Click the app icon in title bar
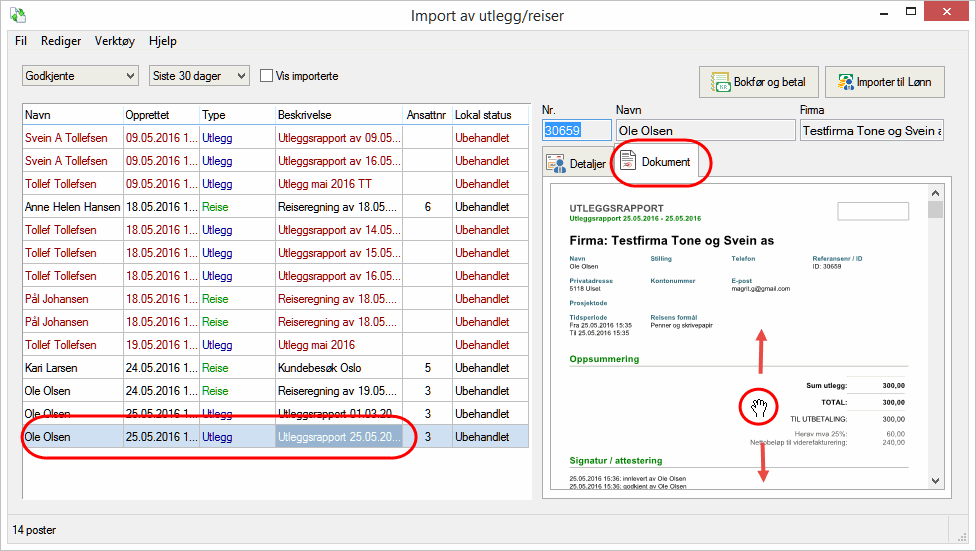Screen dimensions: 976x551 point(17,15)
